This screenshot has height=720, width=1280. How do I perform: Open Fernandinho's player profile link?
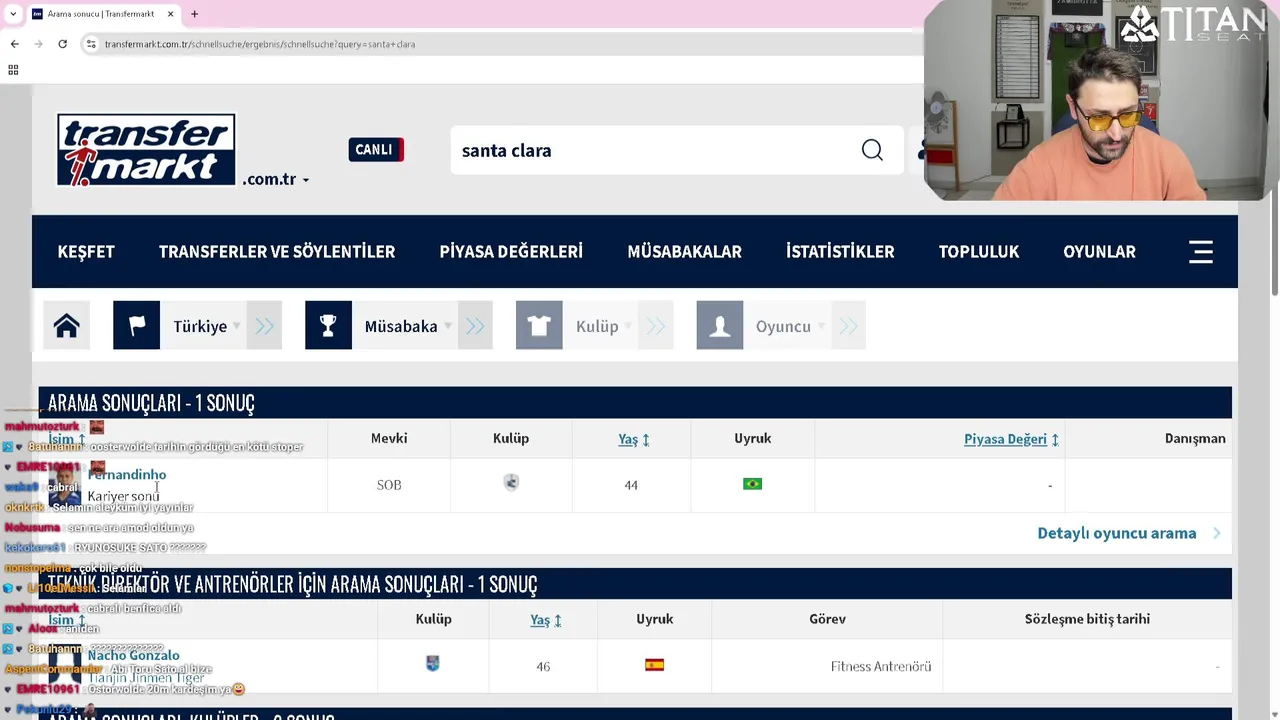point(127,475)
